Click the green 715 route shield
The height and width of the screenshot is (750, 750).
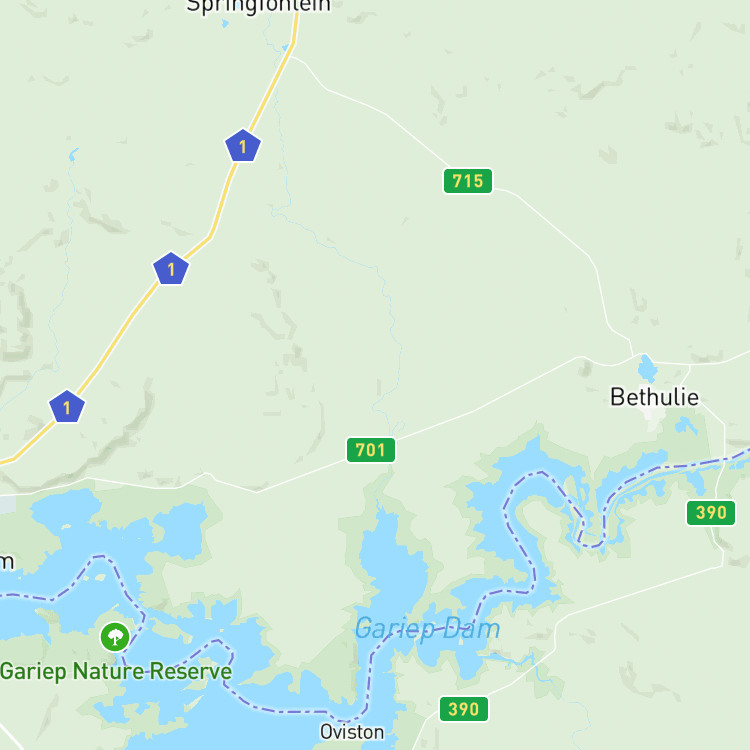point(468,181)
